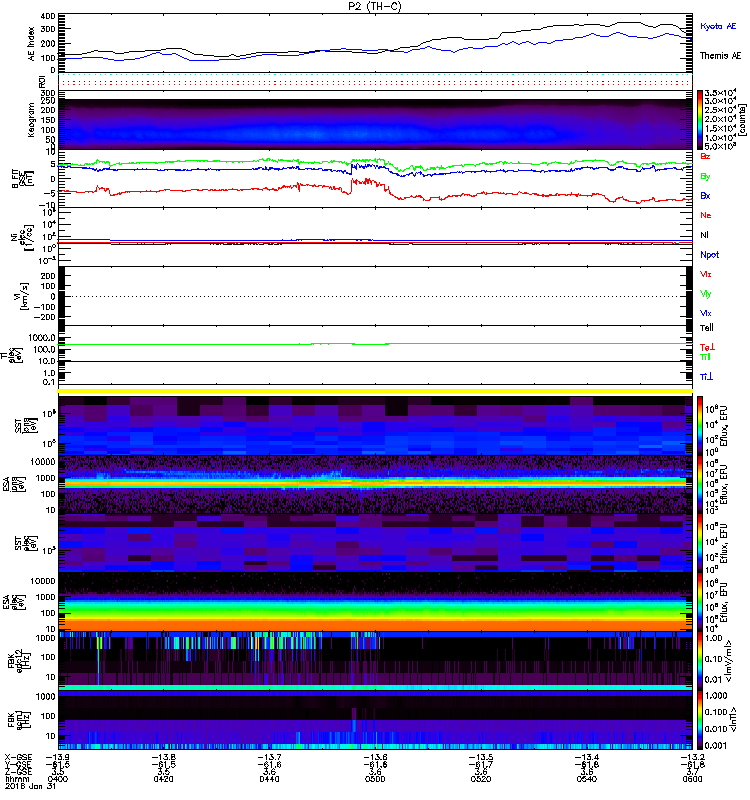750x800 pixels.
Task: Click the density panel '[1/cc]' axis label
Action: (x=31, y=237)
